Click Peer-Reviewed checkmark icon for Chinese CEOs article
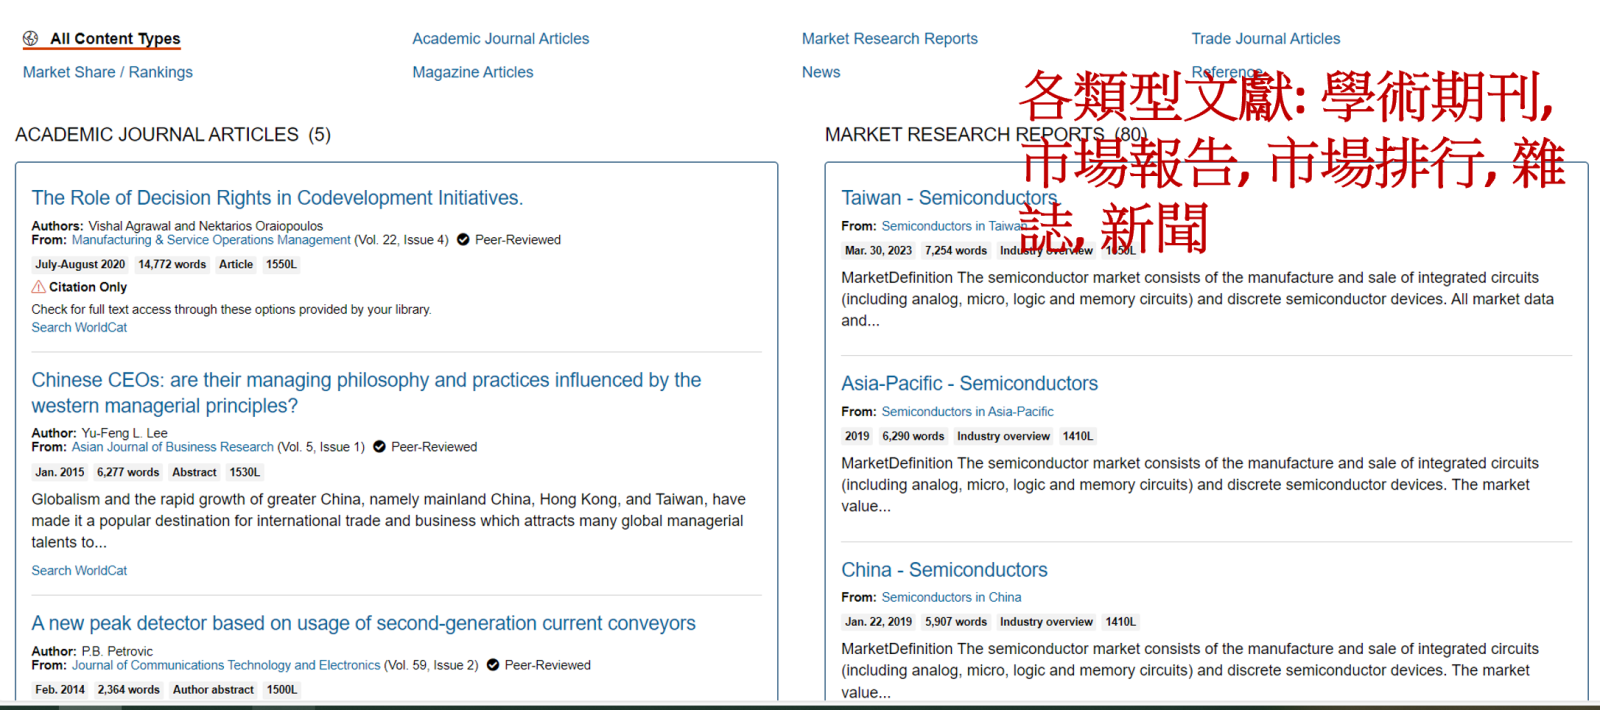This screenshot has height=710, width=1600. [x=379, y=447]
